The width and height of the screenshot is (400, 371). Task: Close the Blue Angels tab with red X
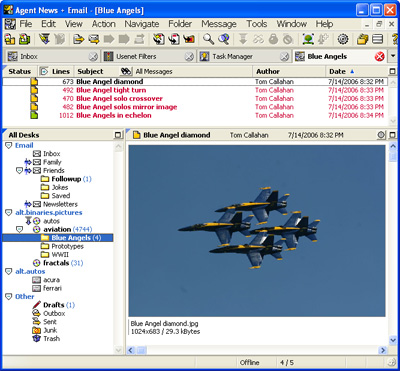click(x=379, y=57)
